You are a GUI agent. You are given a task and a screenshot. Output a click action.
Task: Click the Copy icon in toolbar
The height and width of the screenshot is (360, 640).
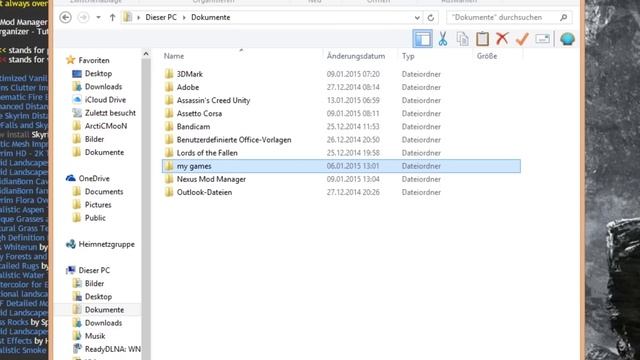[x=462, y=39]
